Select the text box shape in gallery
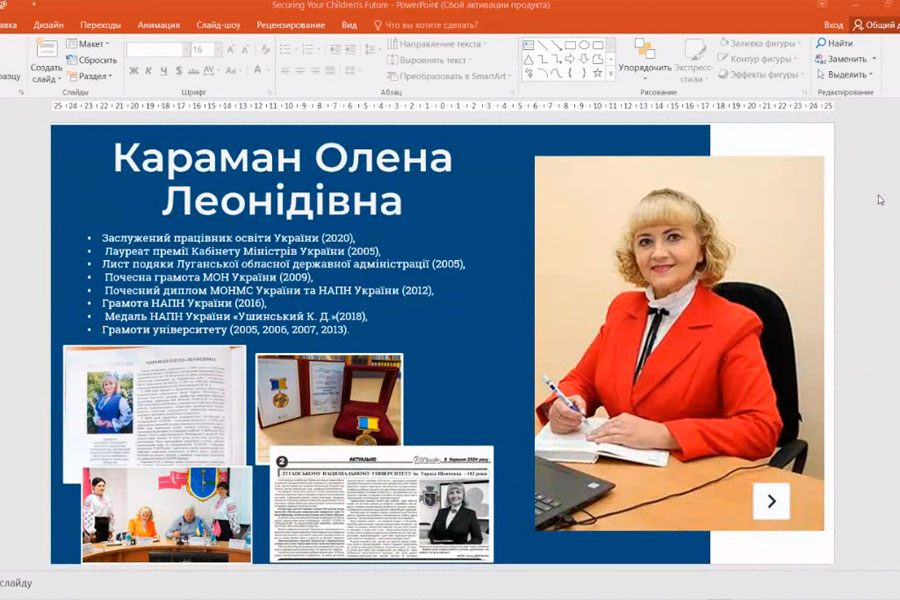The height and width of the screenshot is (600, 900). point(527,45)
